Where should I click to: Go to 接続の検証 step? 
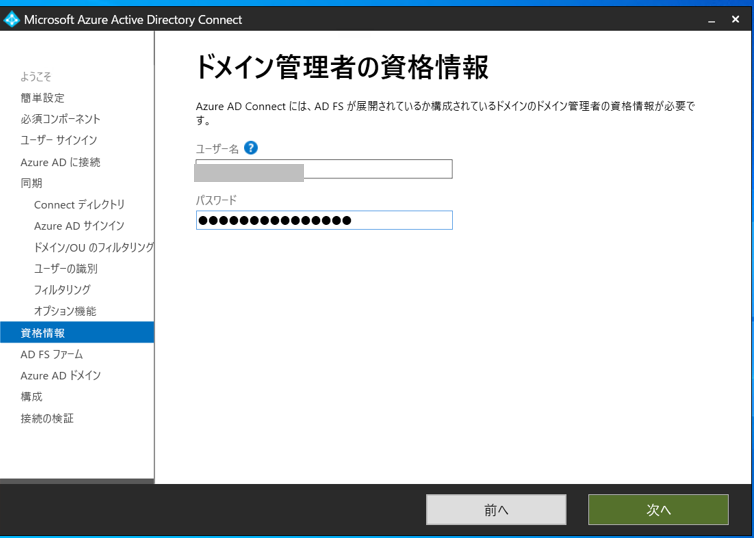(x=47, y=418)
